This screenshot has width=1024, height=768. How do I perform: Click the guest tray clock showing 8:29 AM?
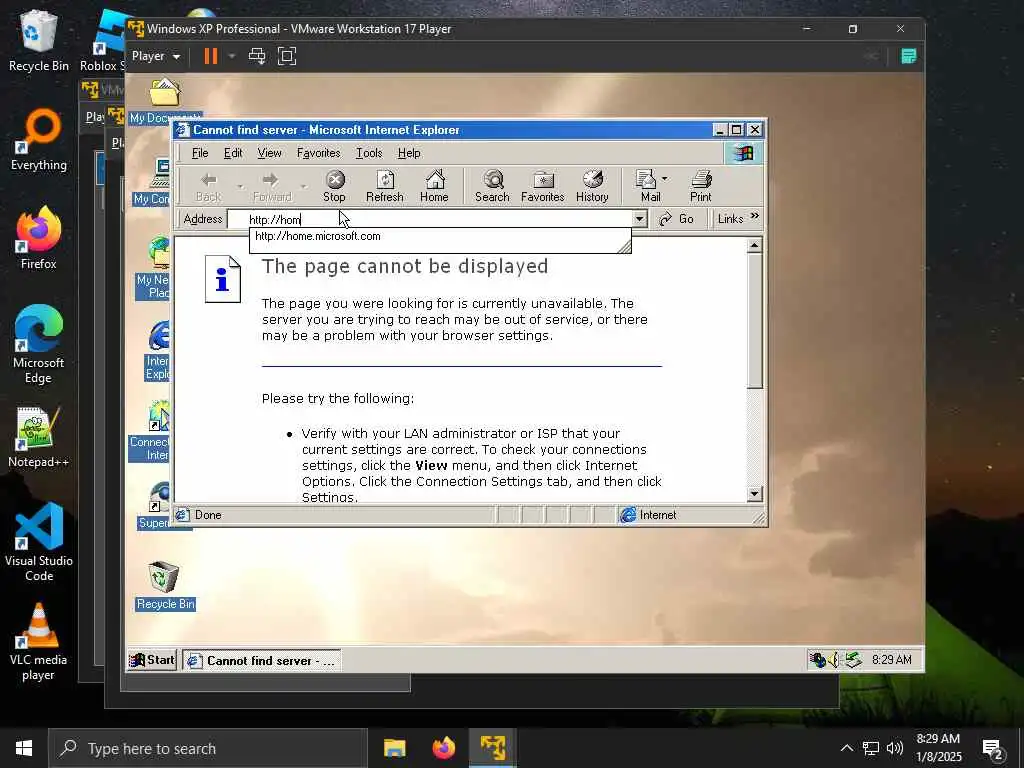pos(891,660)
